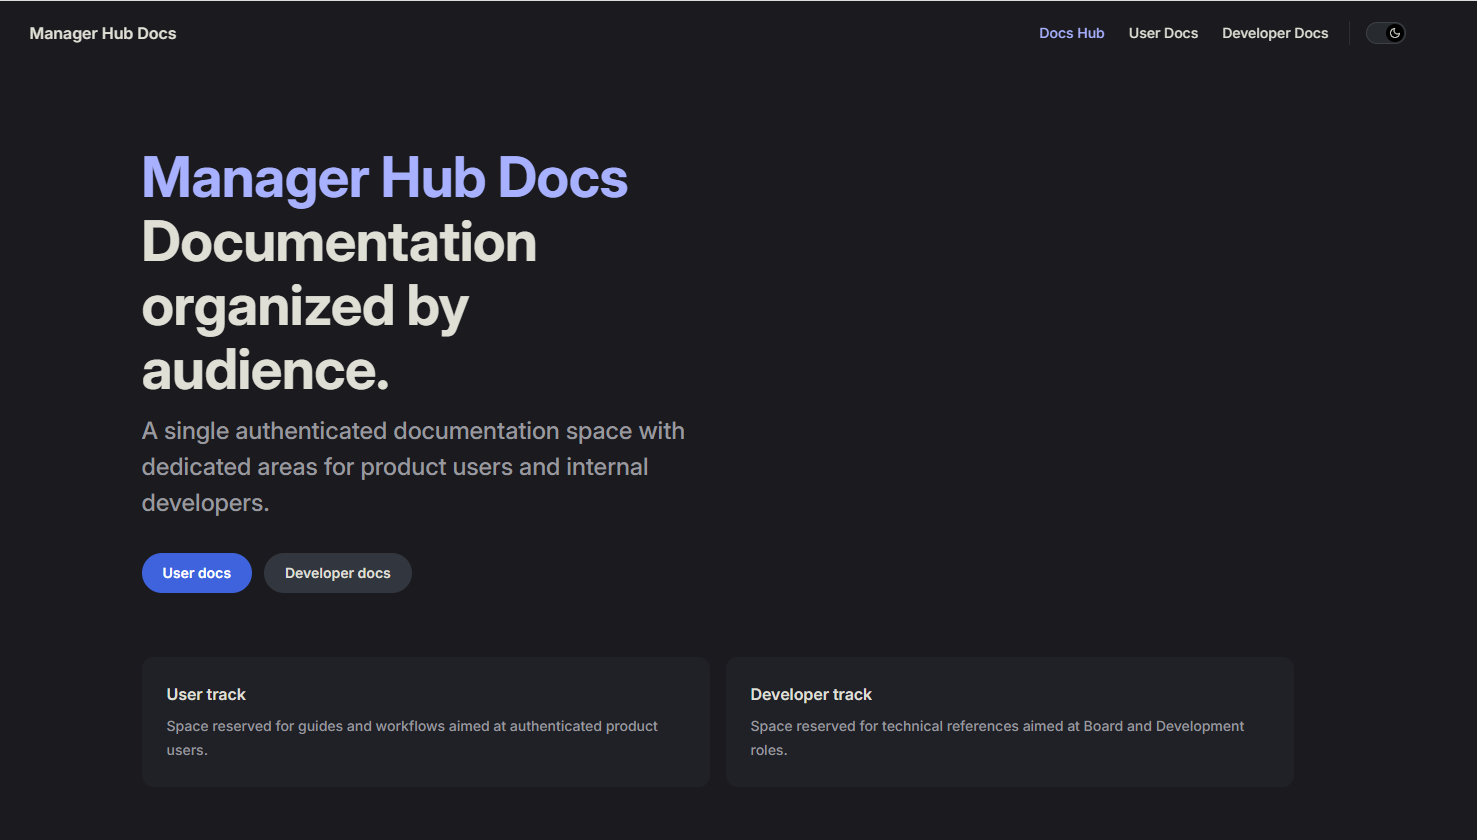1477x840 pixels.
Task: Click the Manager Hub Docs logo
Action: click(102, 32)
